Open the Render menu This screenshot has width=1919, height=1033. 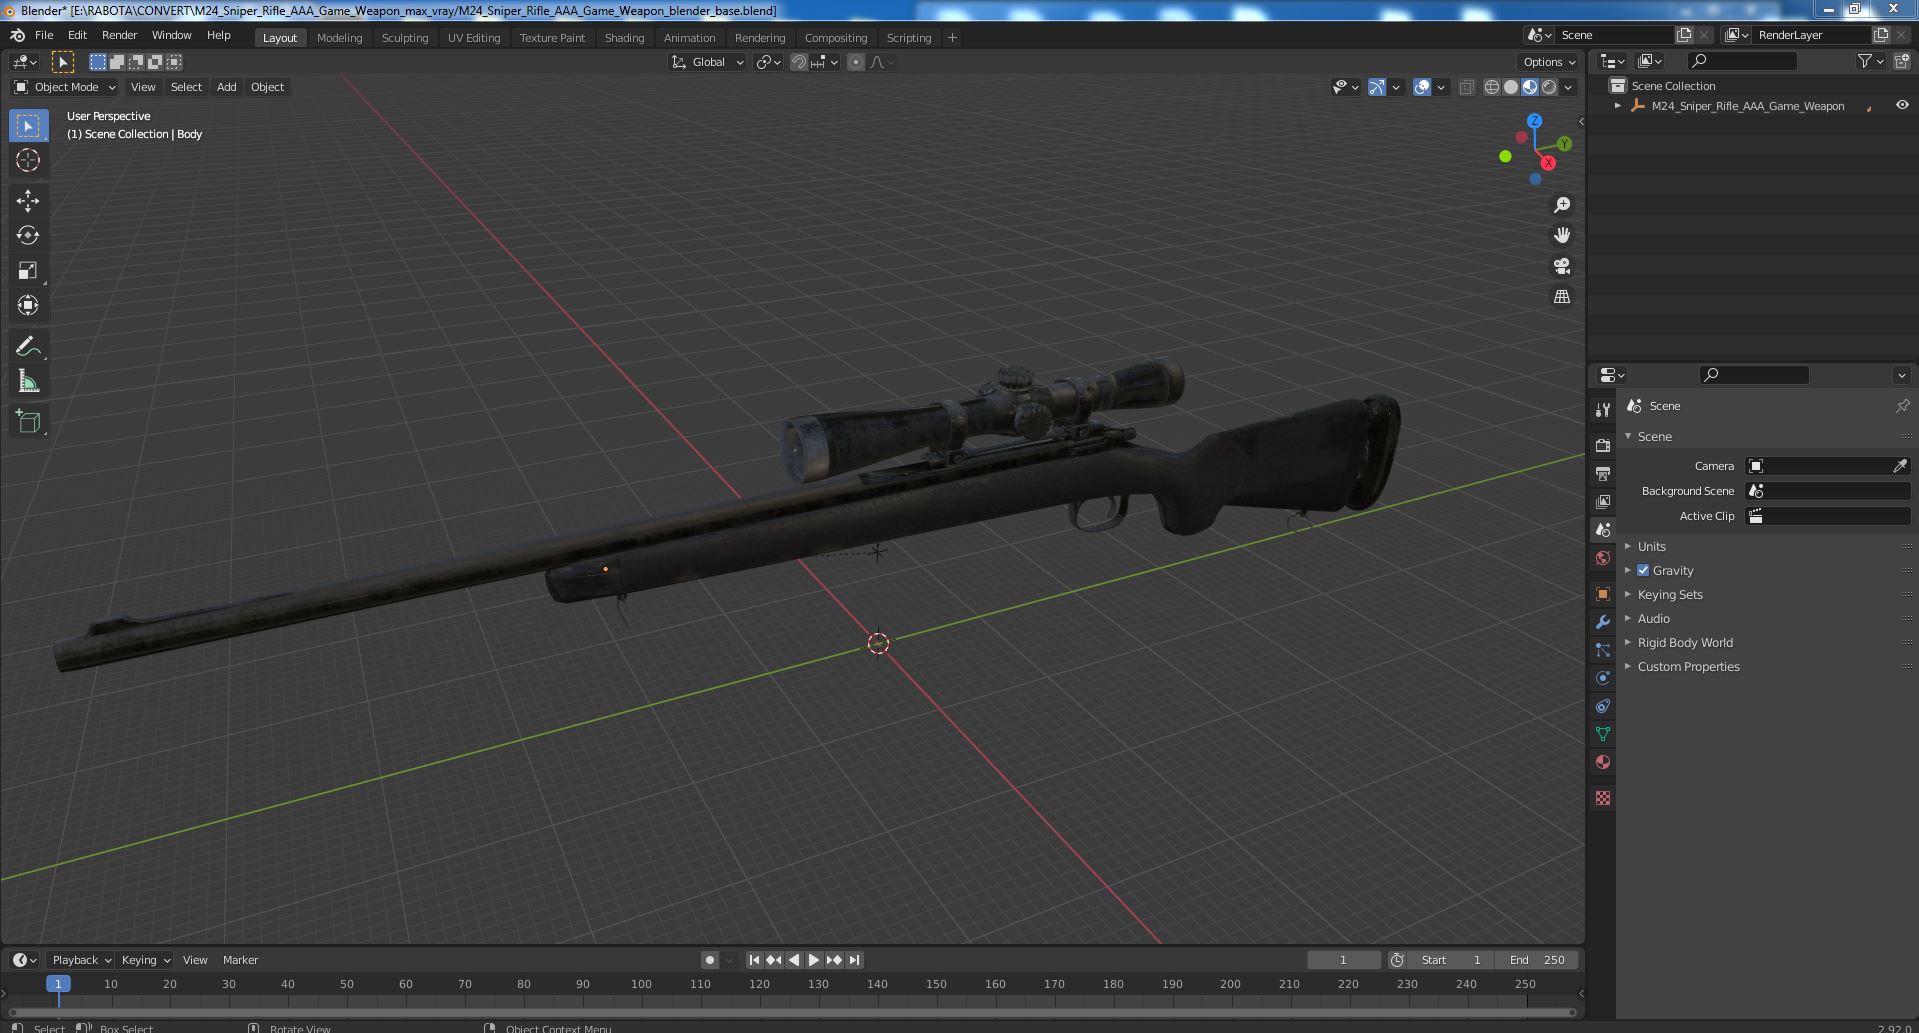pyautogui.click(x=120, y=35)
